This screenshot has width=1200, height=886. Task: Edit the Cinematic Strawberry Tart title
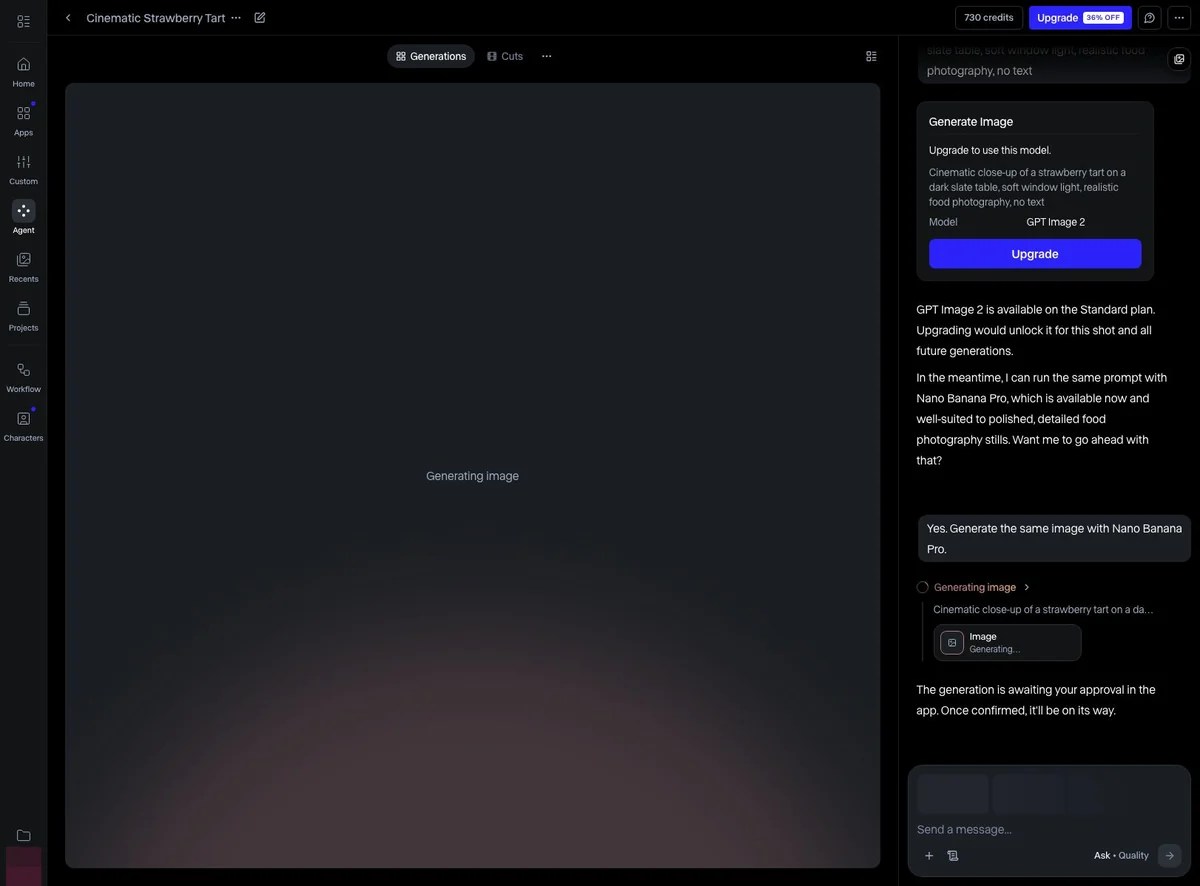260,18
